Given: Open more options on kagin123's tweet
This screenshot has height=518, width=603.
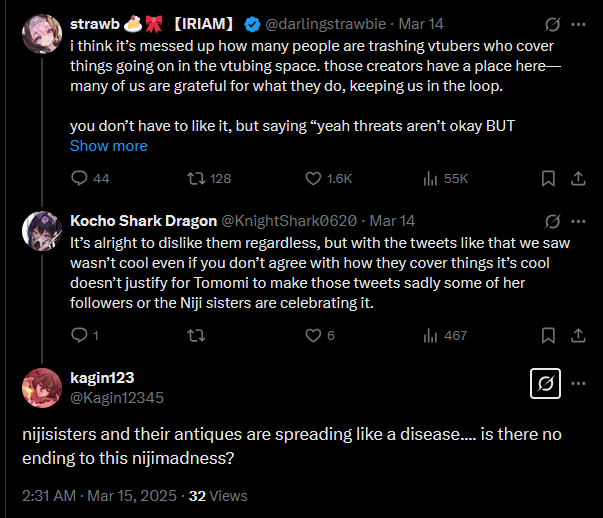Looking at the screenshot, I should pos(578,383).
